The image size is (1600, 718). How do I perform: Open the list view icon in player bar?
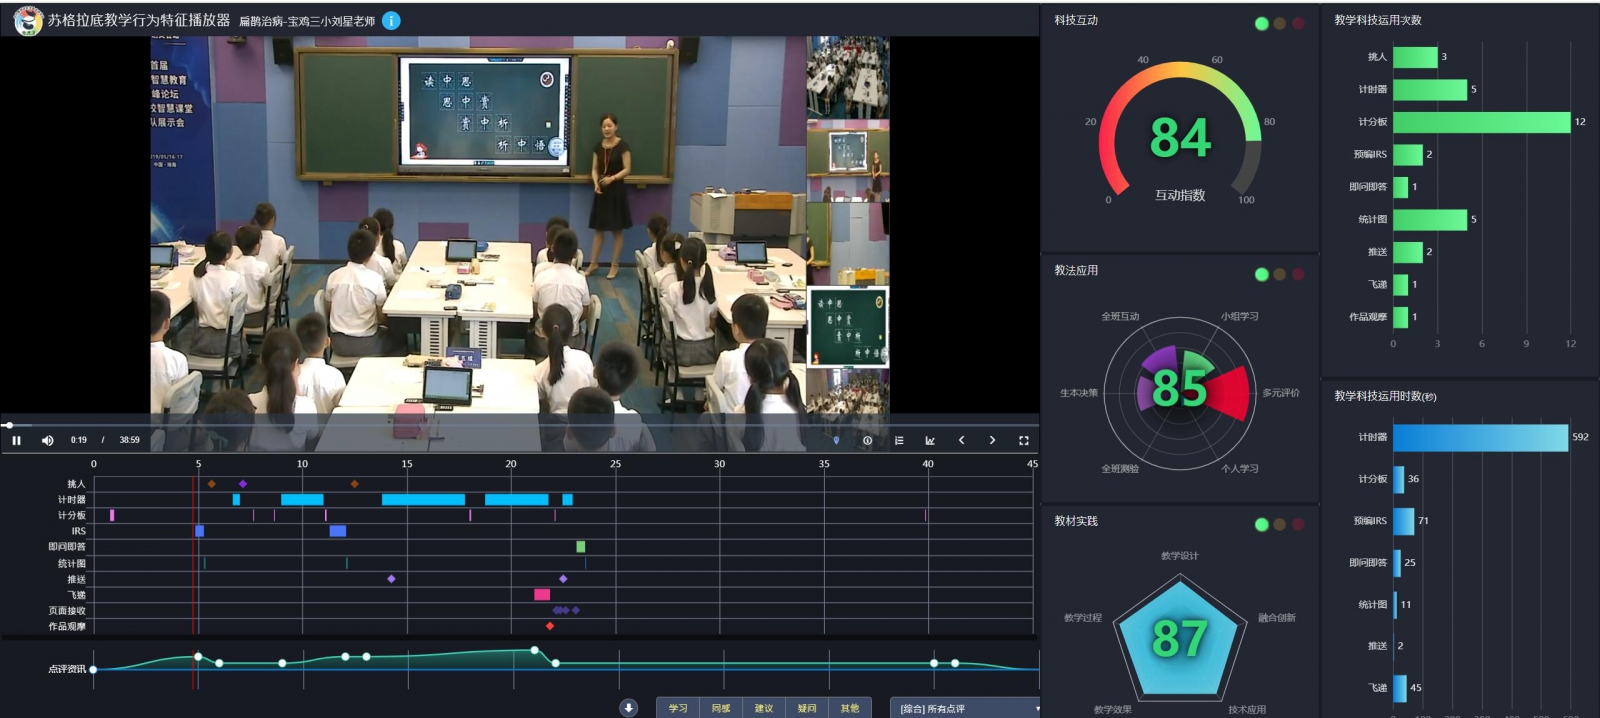899,440
